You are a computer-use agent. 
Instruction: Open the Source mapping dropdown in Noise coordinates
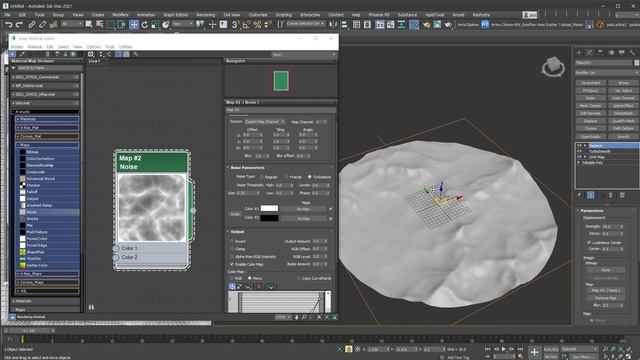(264, 122)
